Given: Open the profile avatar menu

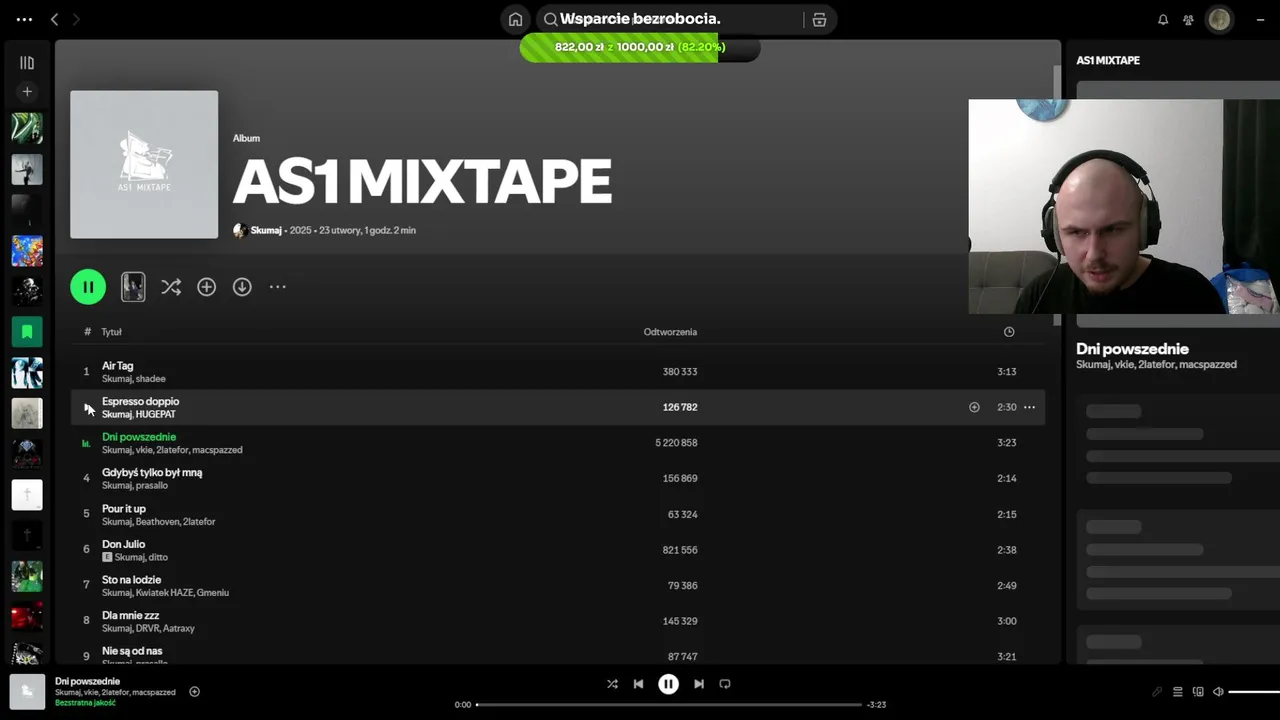Looking at the screenshot, I should coord(1219,19).
